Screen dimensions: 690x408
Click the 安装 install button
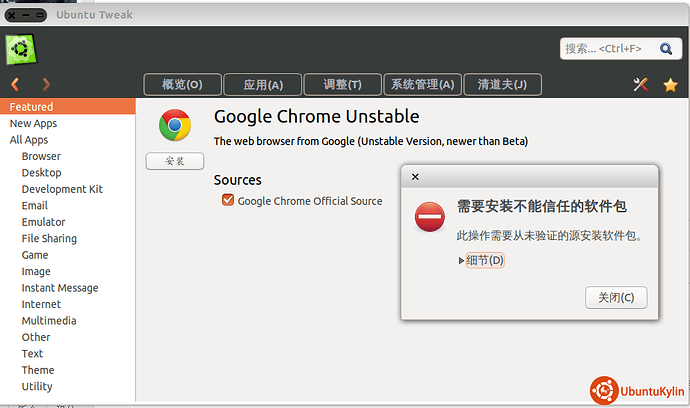pyautogui.click(x=175, y=161)
